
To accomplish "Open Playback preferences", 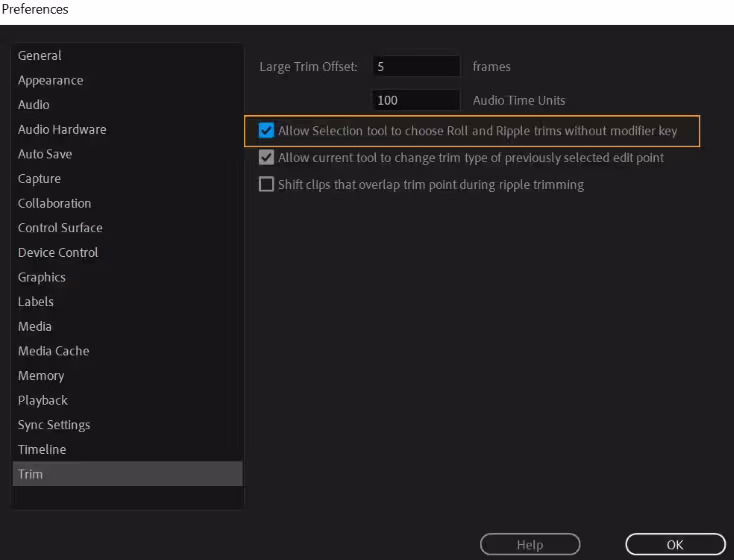I will tap(43, 400).
